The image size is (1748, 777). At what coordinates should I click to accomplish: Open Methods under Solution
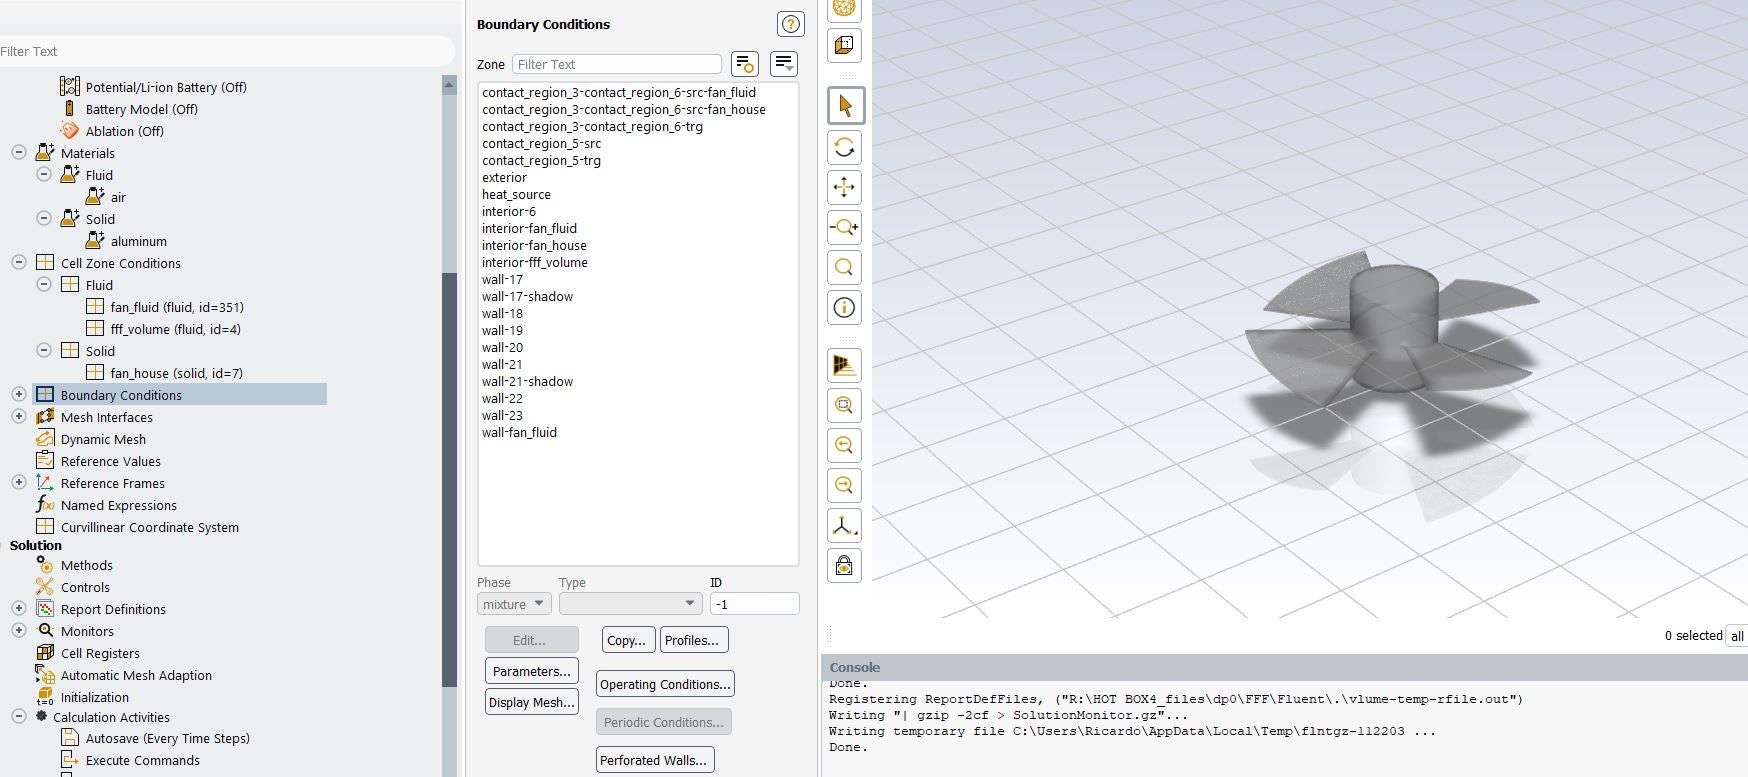coord(86,565)
